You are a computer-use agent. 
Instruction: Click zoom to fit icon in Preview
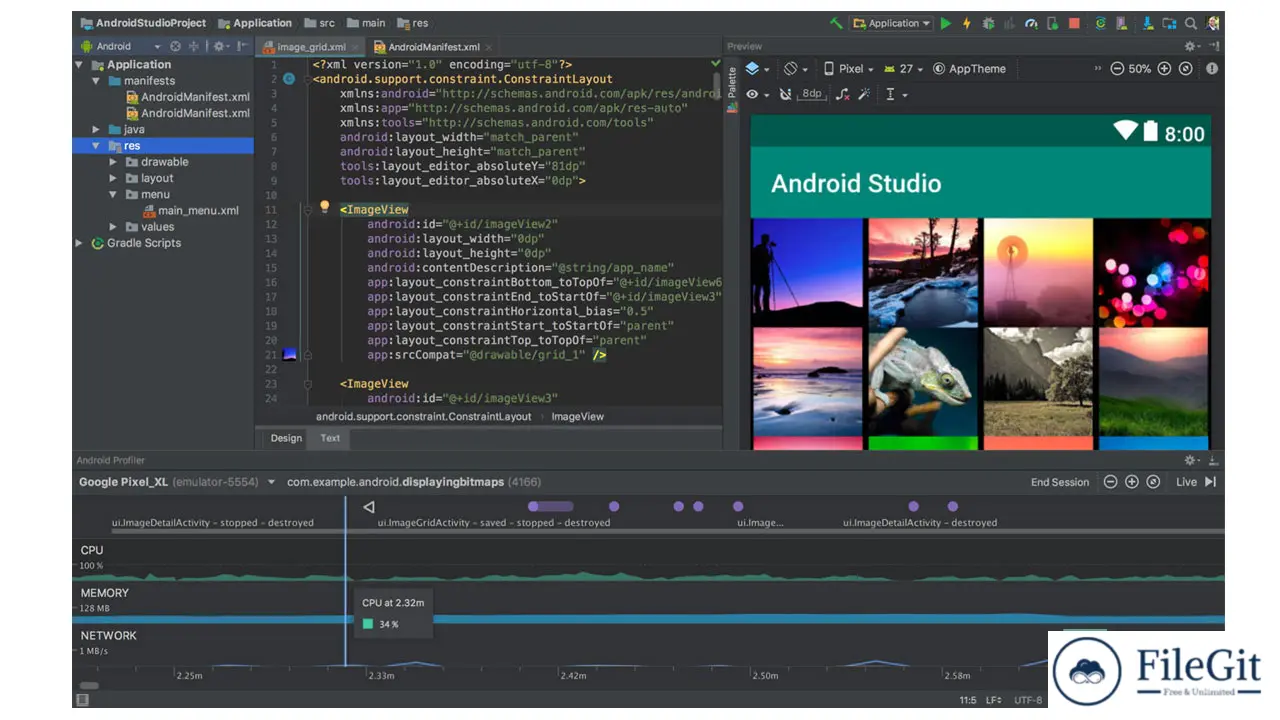(x=1186, y=69)
